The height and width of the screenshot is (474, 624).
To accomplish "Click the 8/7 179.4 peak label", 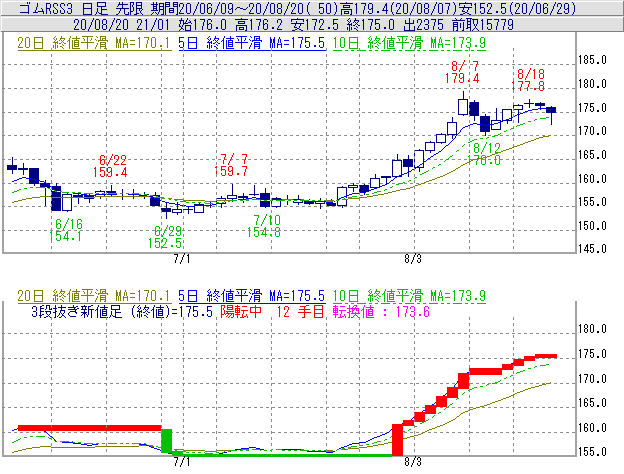I will pyautogui.click(x=462, y=72).
